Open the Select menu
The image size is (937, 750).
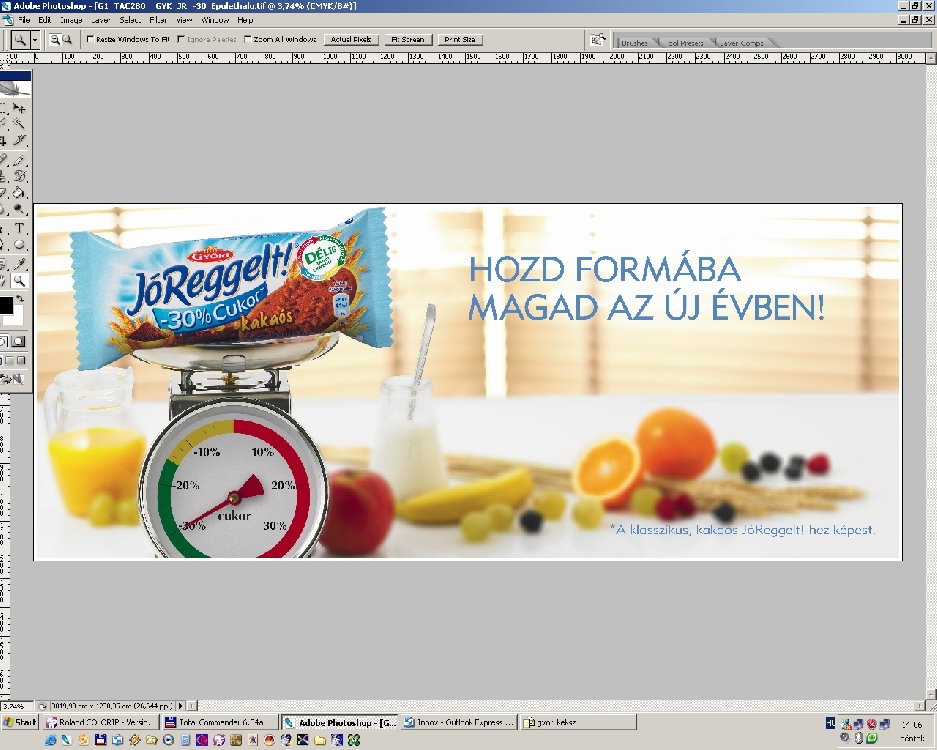pyautogui.click(x=130, y=20)
